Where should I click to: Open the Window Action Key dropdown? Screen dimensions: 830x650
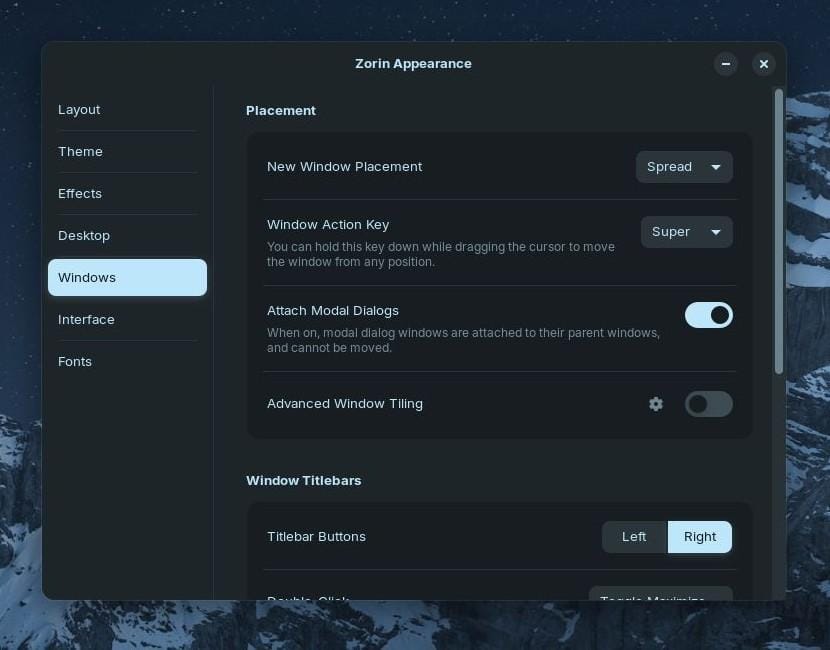click(x=687, y=232)
